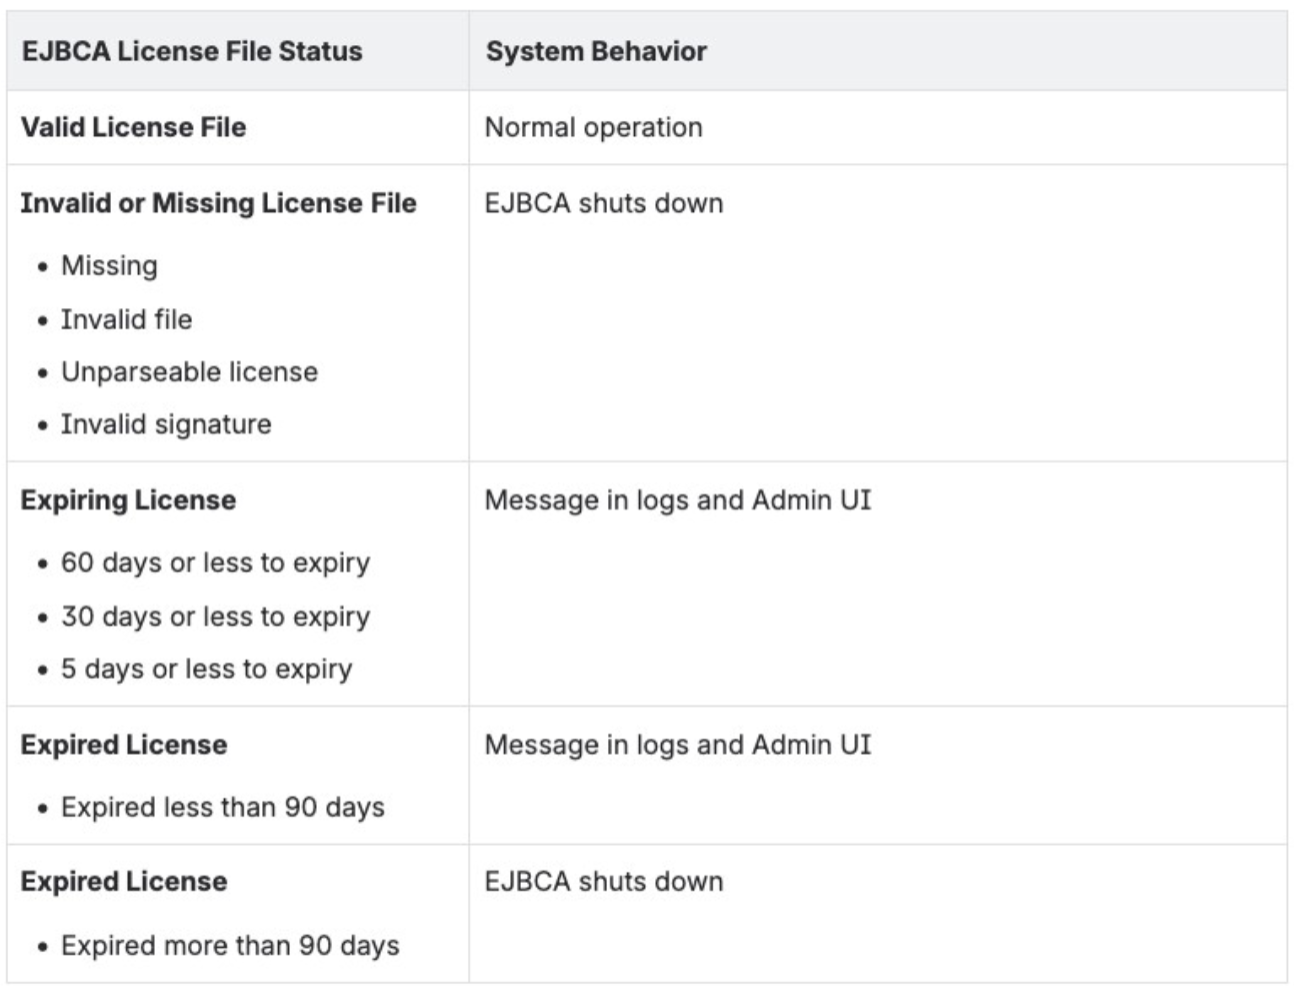Click "EJBCA shuts down" beside Invalid or Missing
The height and width of the screenshot is (986, 1294).
pos(603,203)
